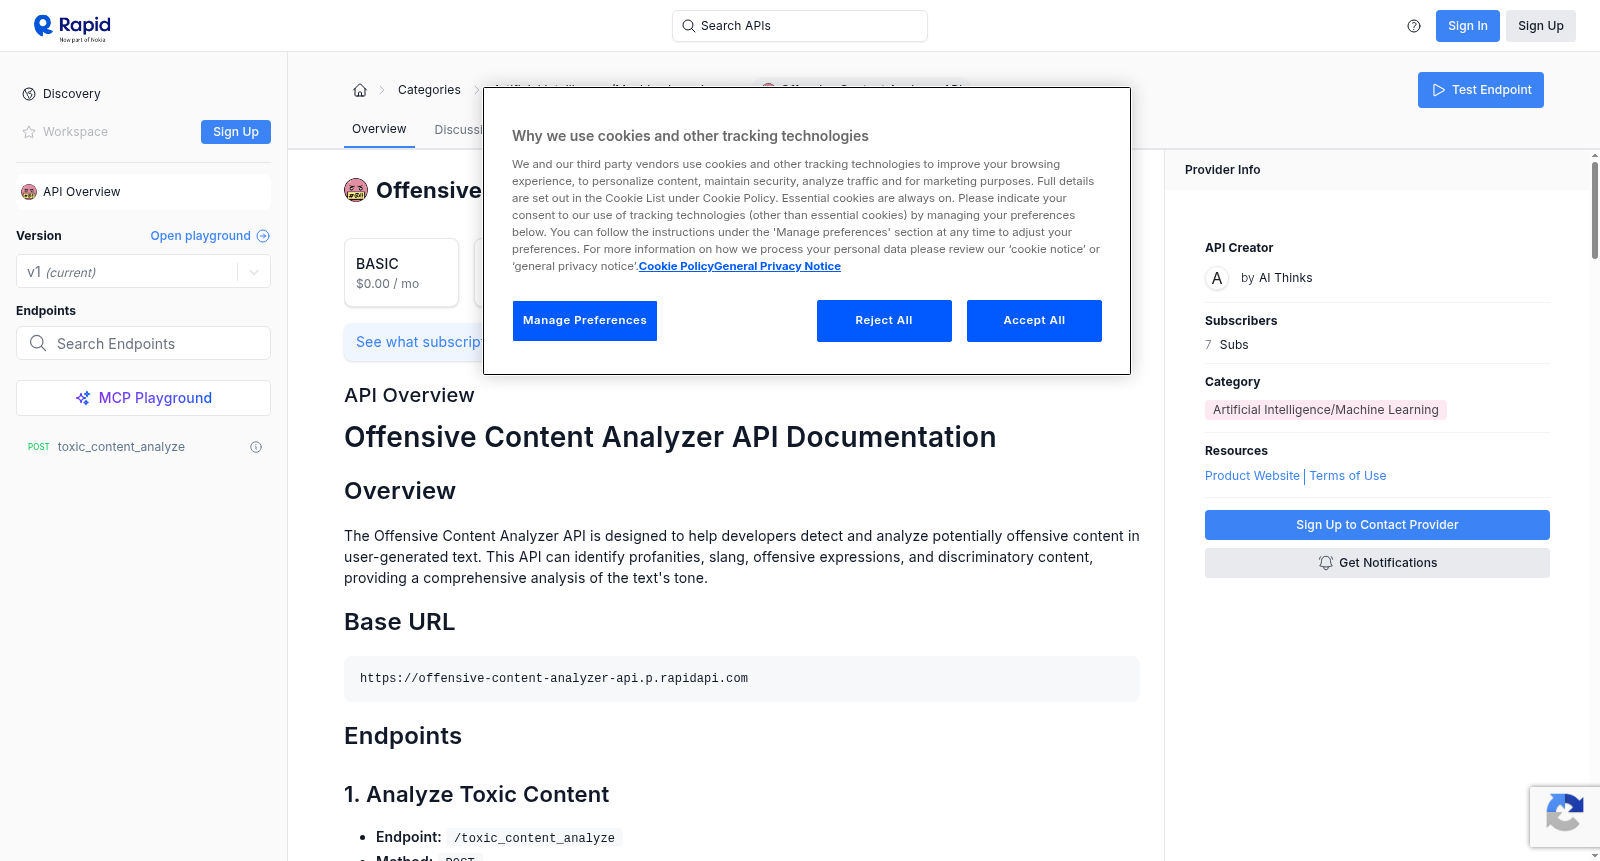Click the Open playground arrow icon

tap(263, 236)
